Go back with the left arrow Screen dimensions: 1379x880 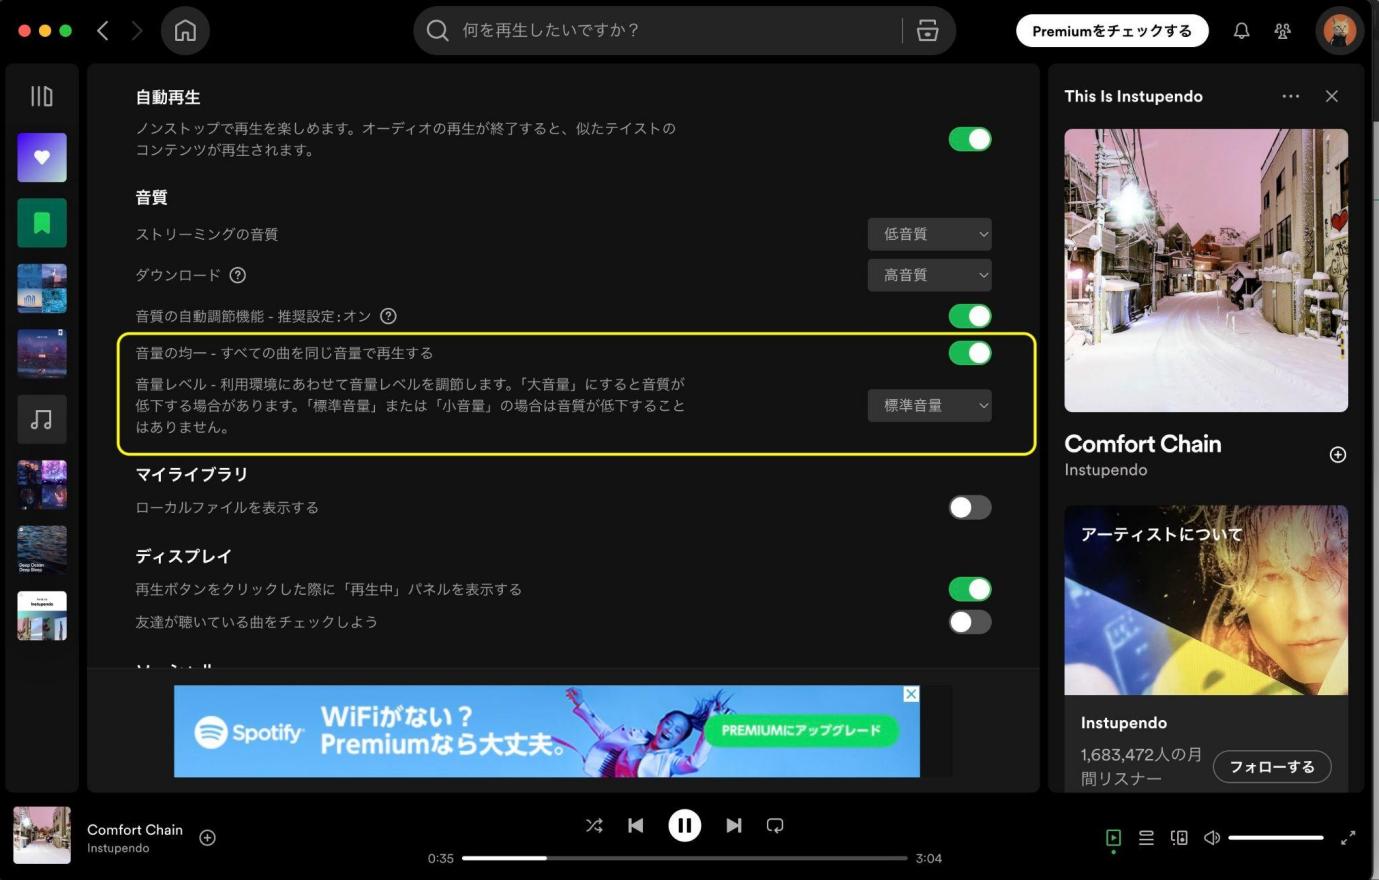(102, 31)
